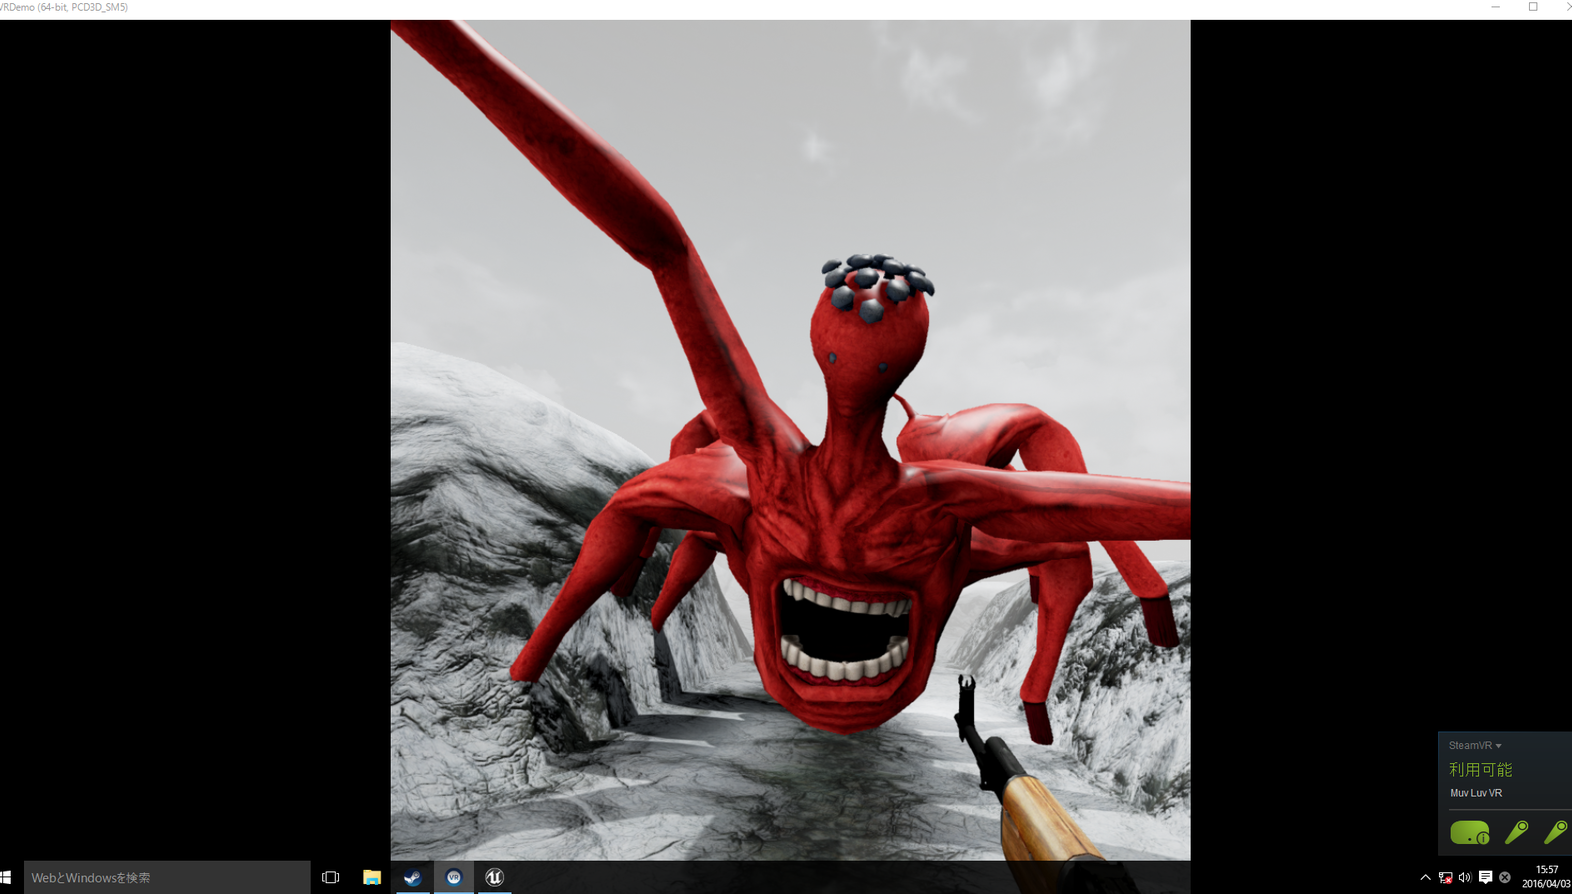Open the network status tray icon
The width and height of the screenshot is (1572, 894).
click(1445, 877)
